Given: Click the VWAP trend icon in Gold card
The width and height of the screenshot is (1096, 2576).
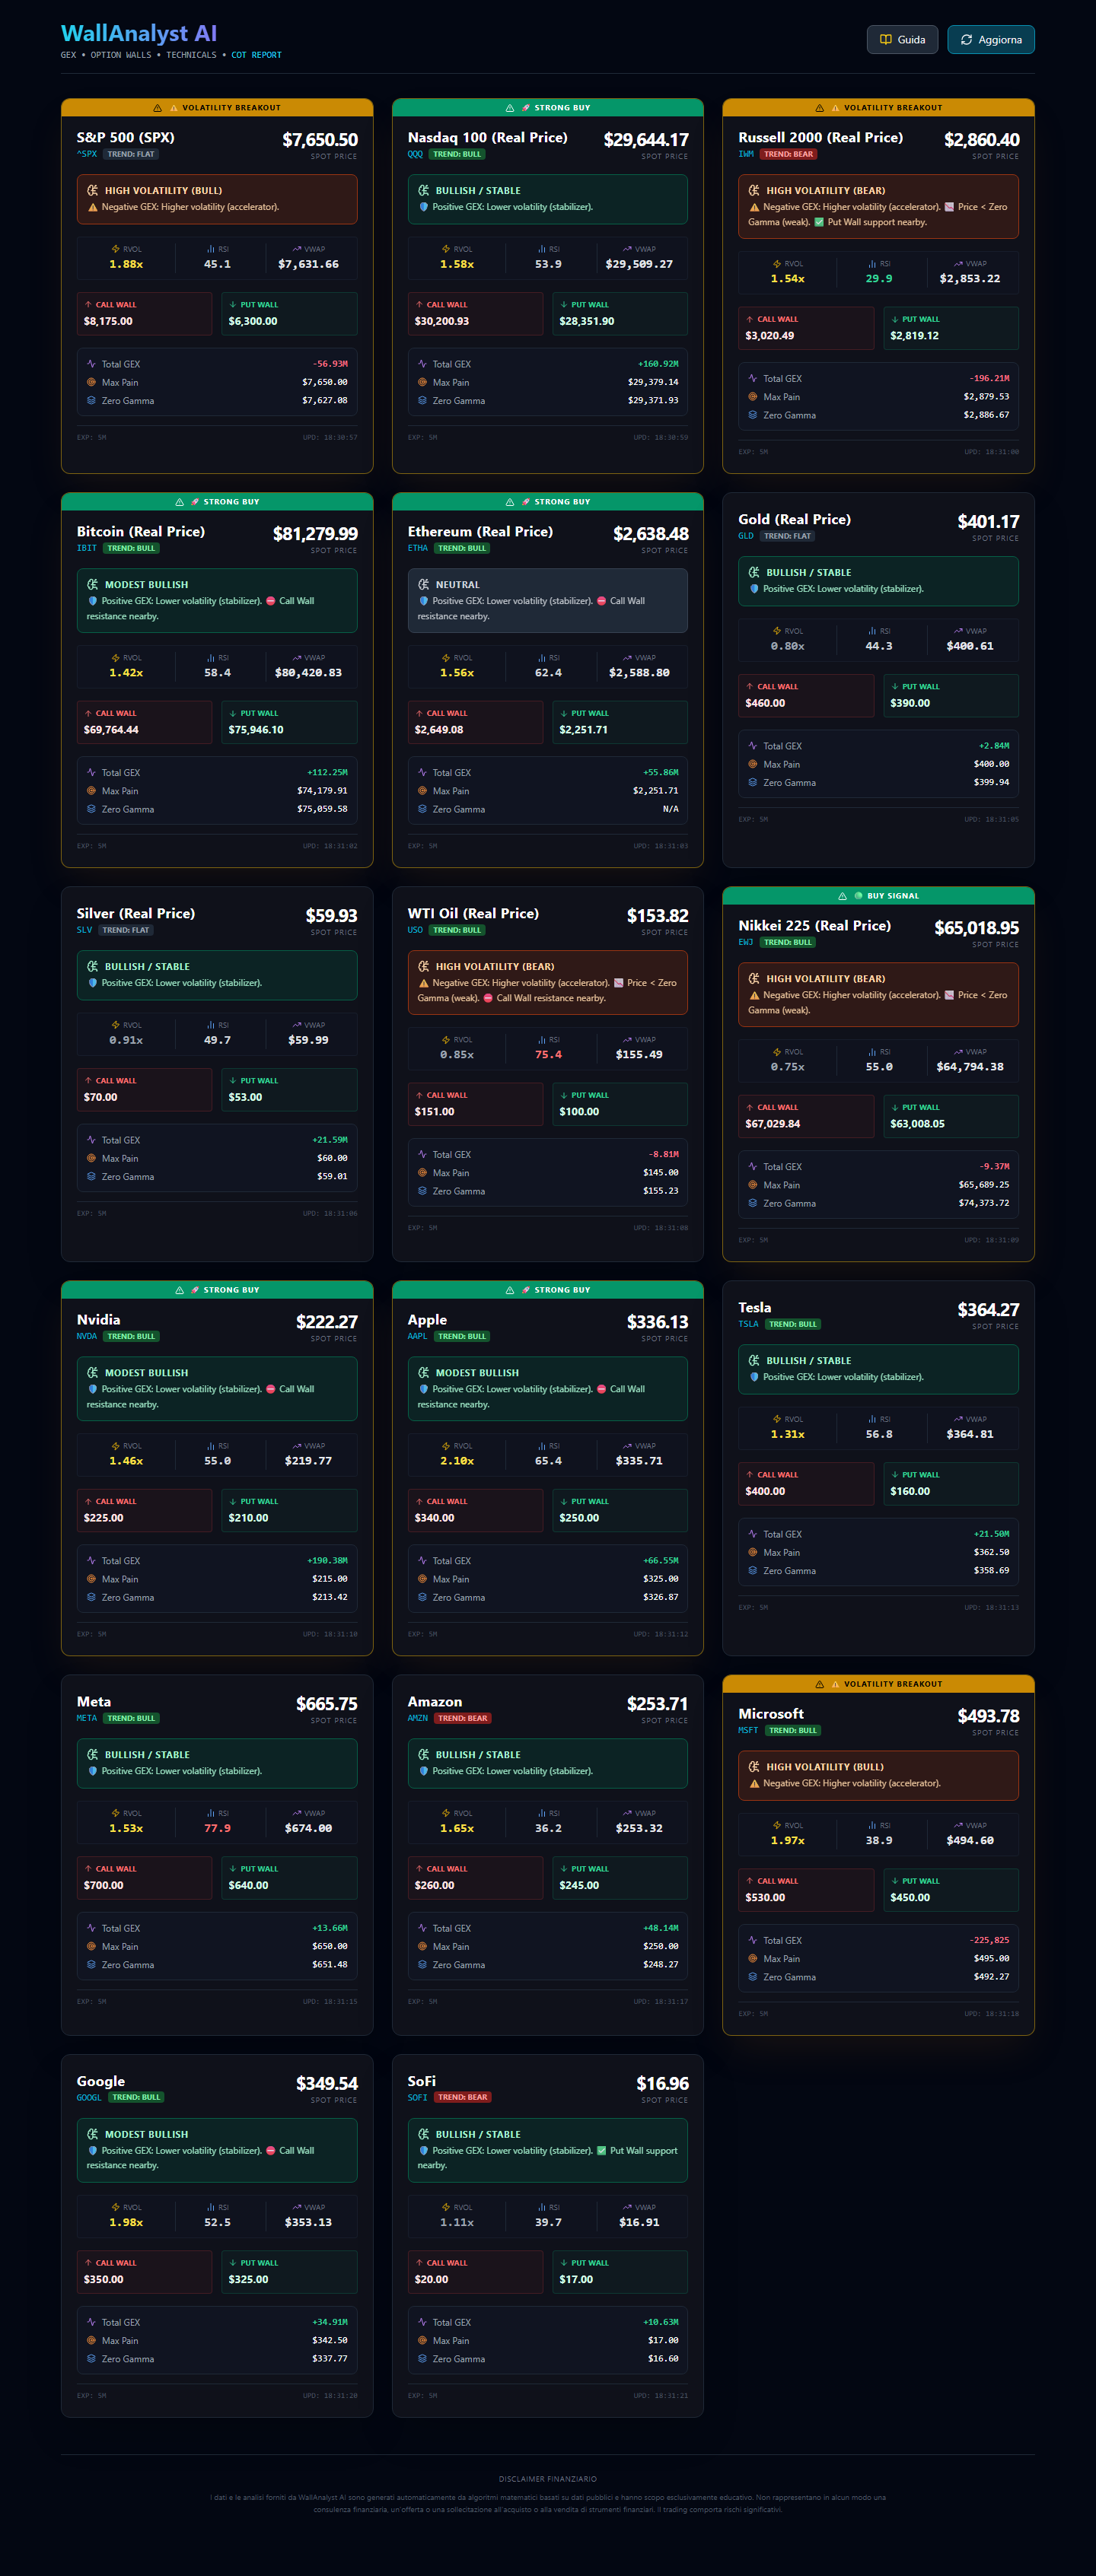Looking at the screenshot, I should coord(958,631).
